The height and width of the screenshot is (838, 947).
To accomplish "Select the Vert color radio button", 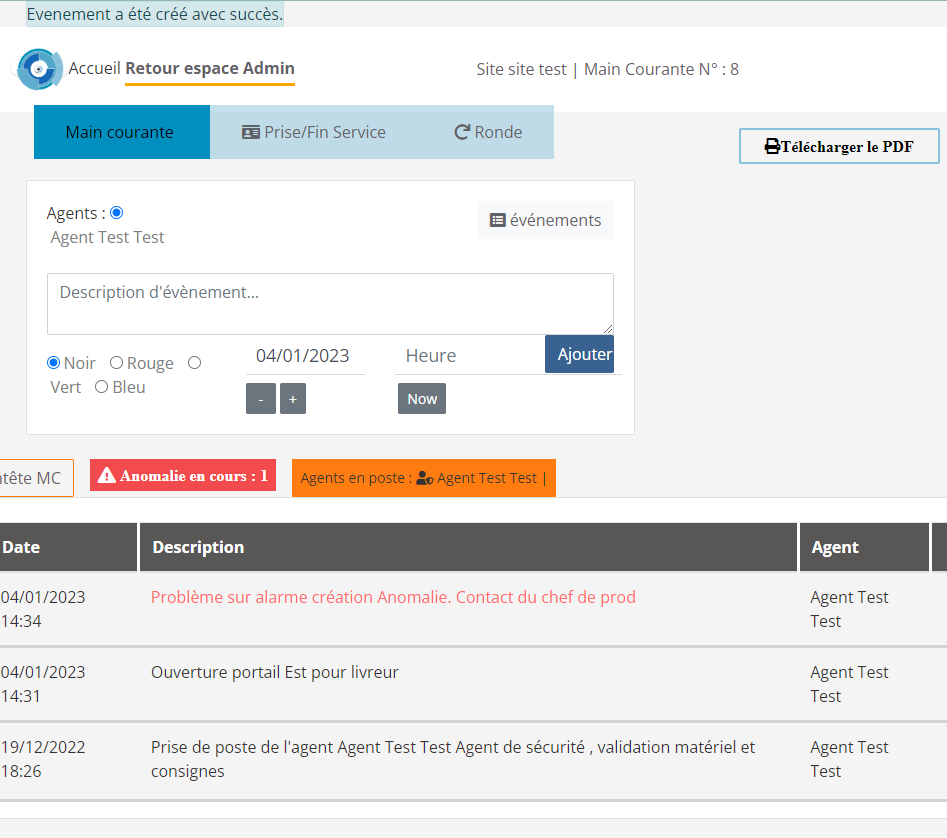I will 195,363.
